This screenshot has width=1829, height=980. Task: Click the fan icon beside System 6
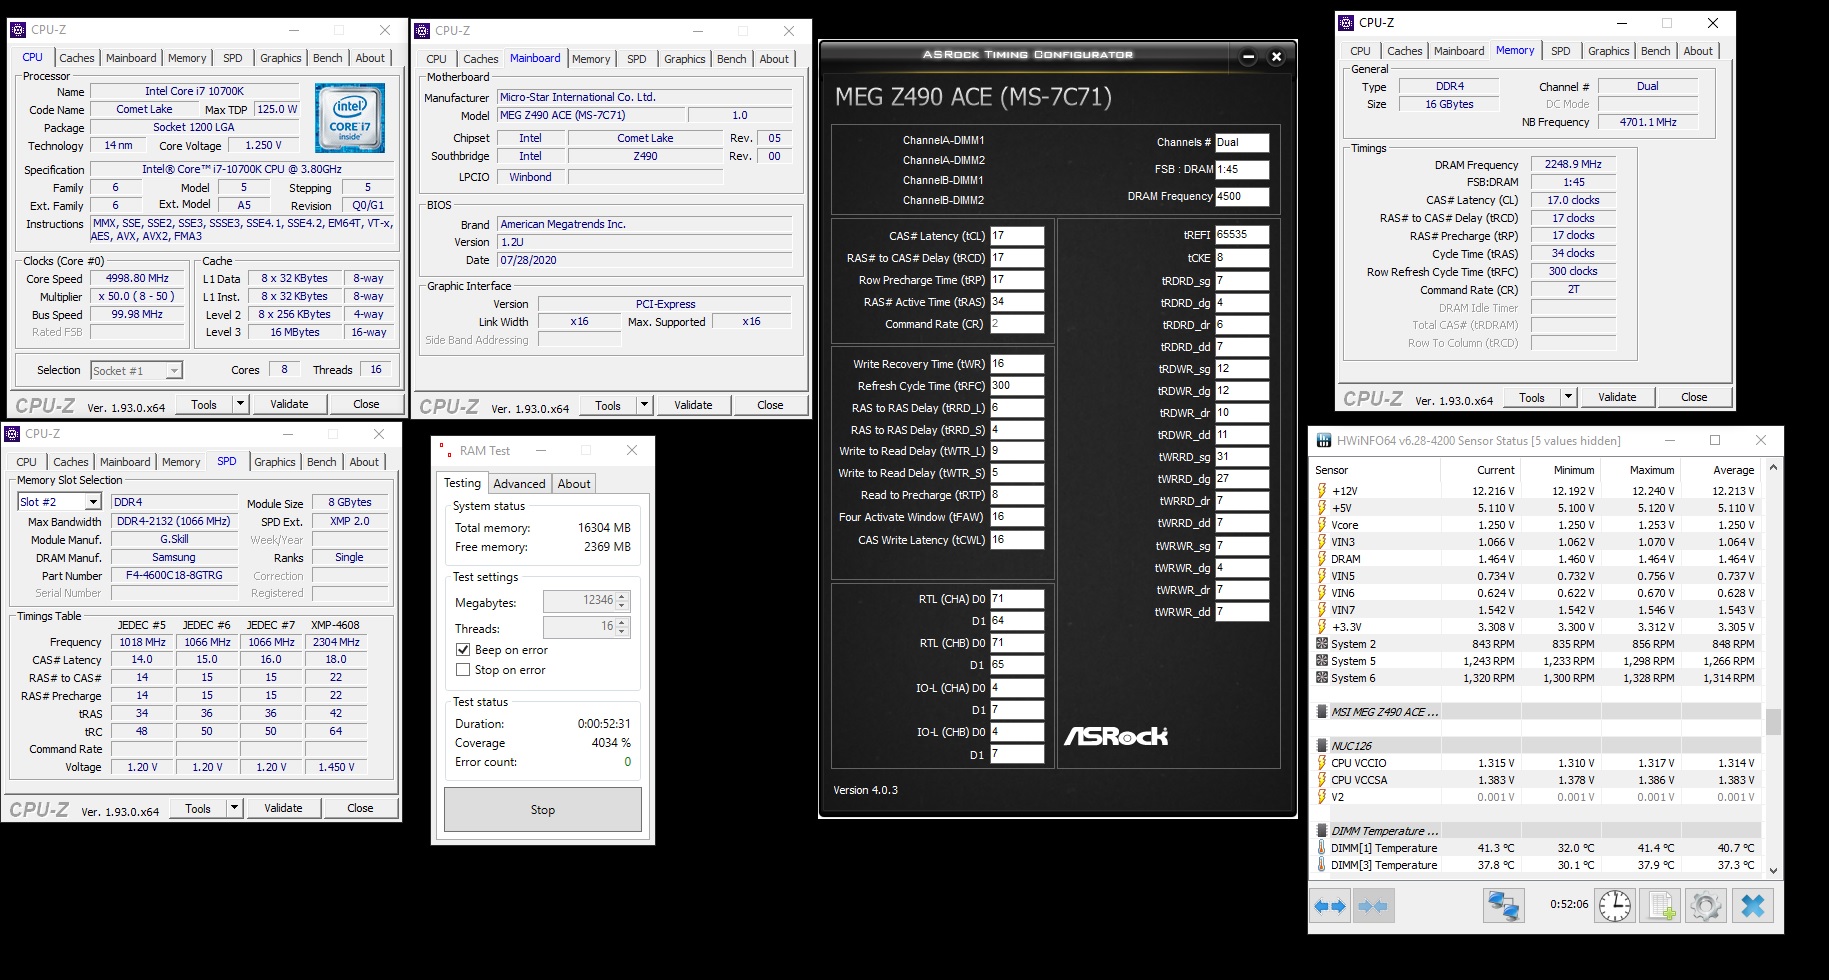pos(1322,678)
